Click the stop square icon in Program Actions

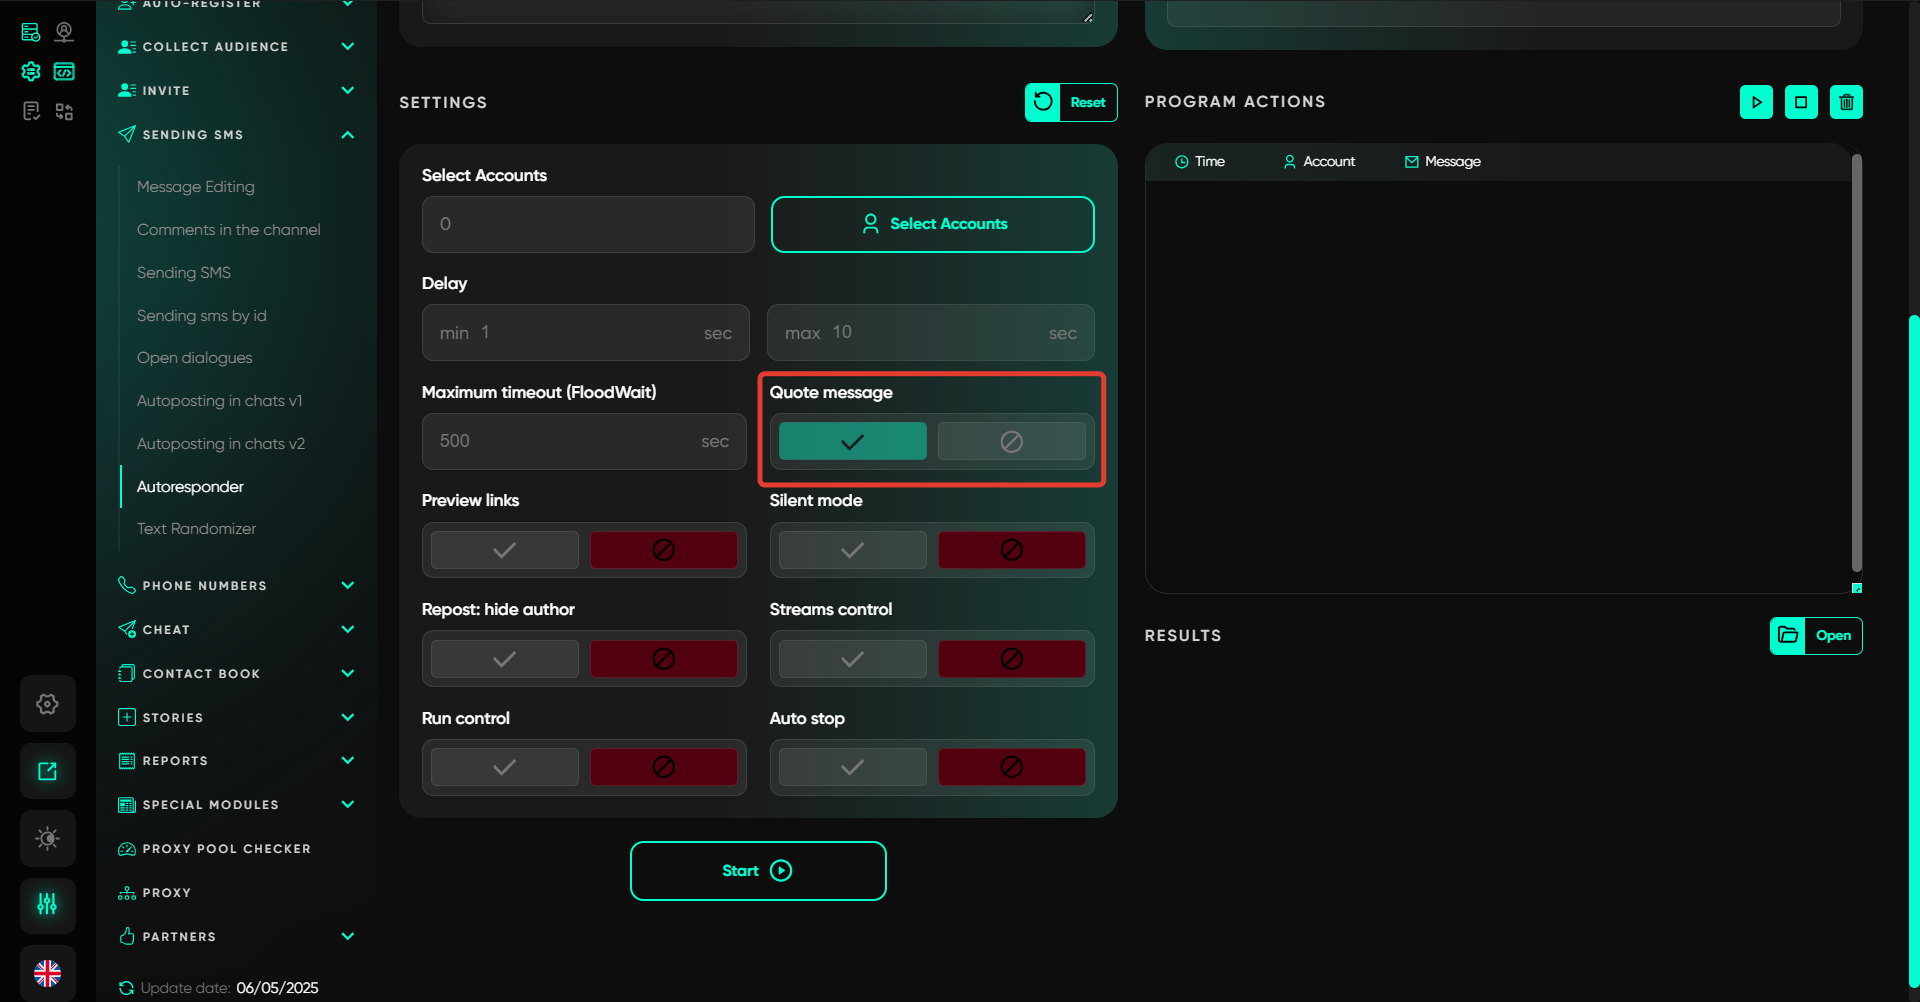[x=1801, y=102]
